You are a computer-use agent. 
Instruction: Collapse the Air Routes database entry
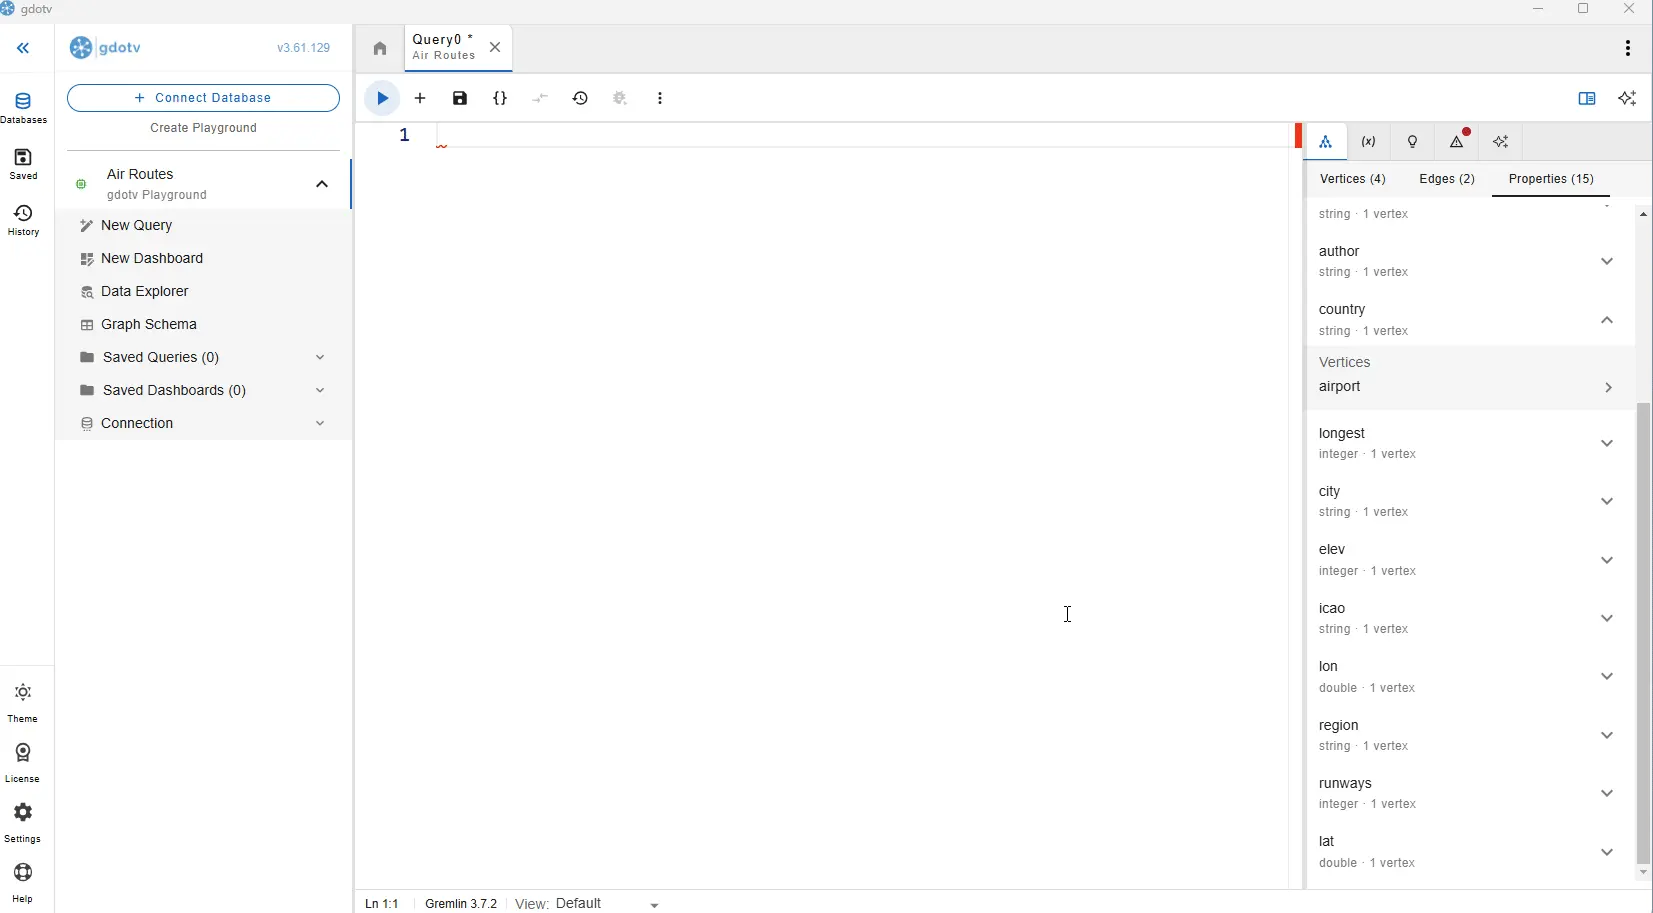pyautogui.click(x=322, y=184)
